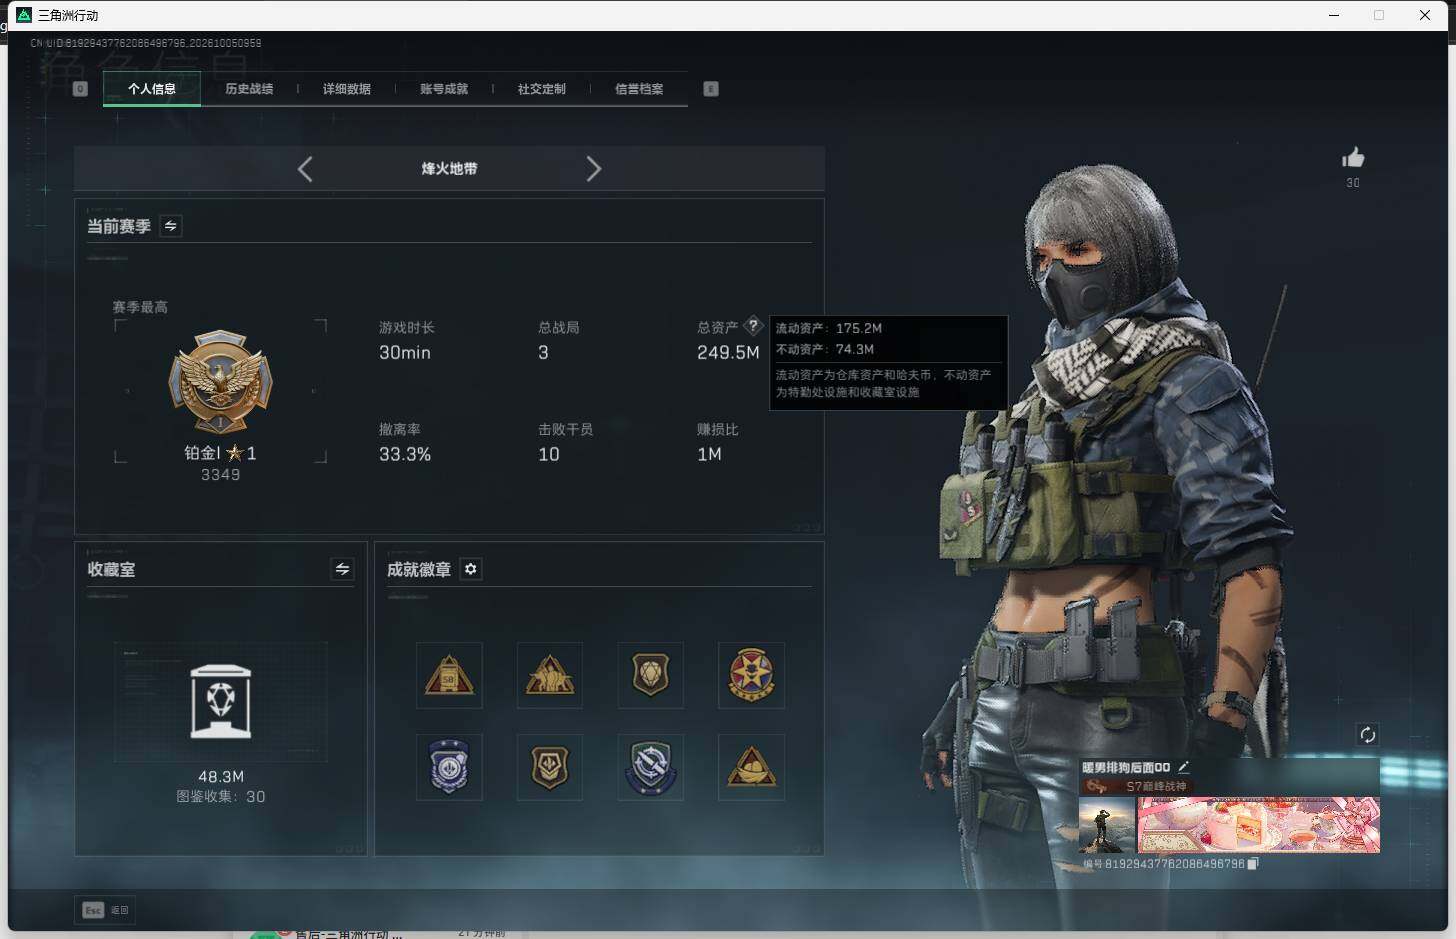
Task: Click the rotate character refresh icon
Action: click(x=1367, y=735)
